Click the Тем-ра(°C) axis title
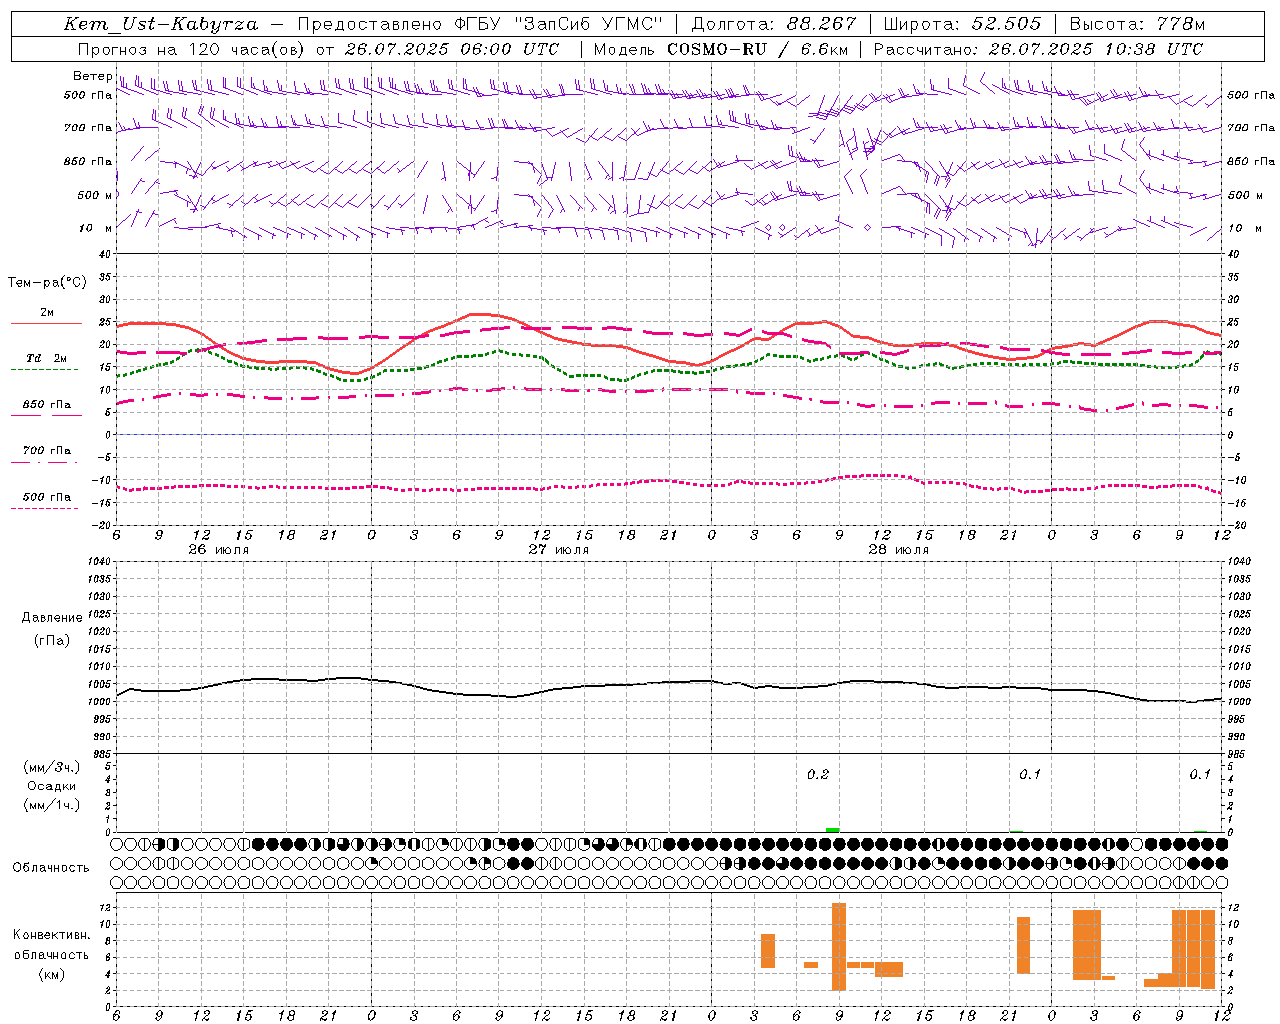The image size is (1280, 1024). [x=47, y=283]
